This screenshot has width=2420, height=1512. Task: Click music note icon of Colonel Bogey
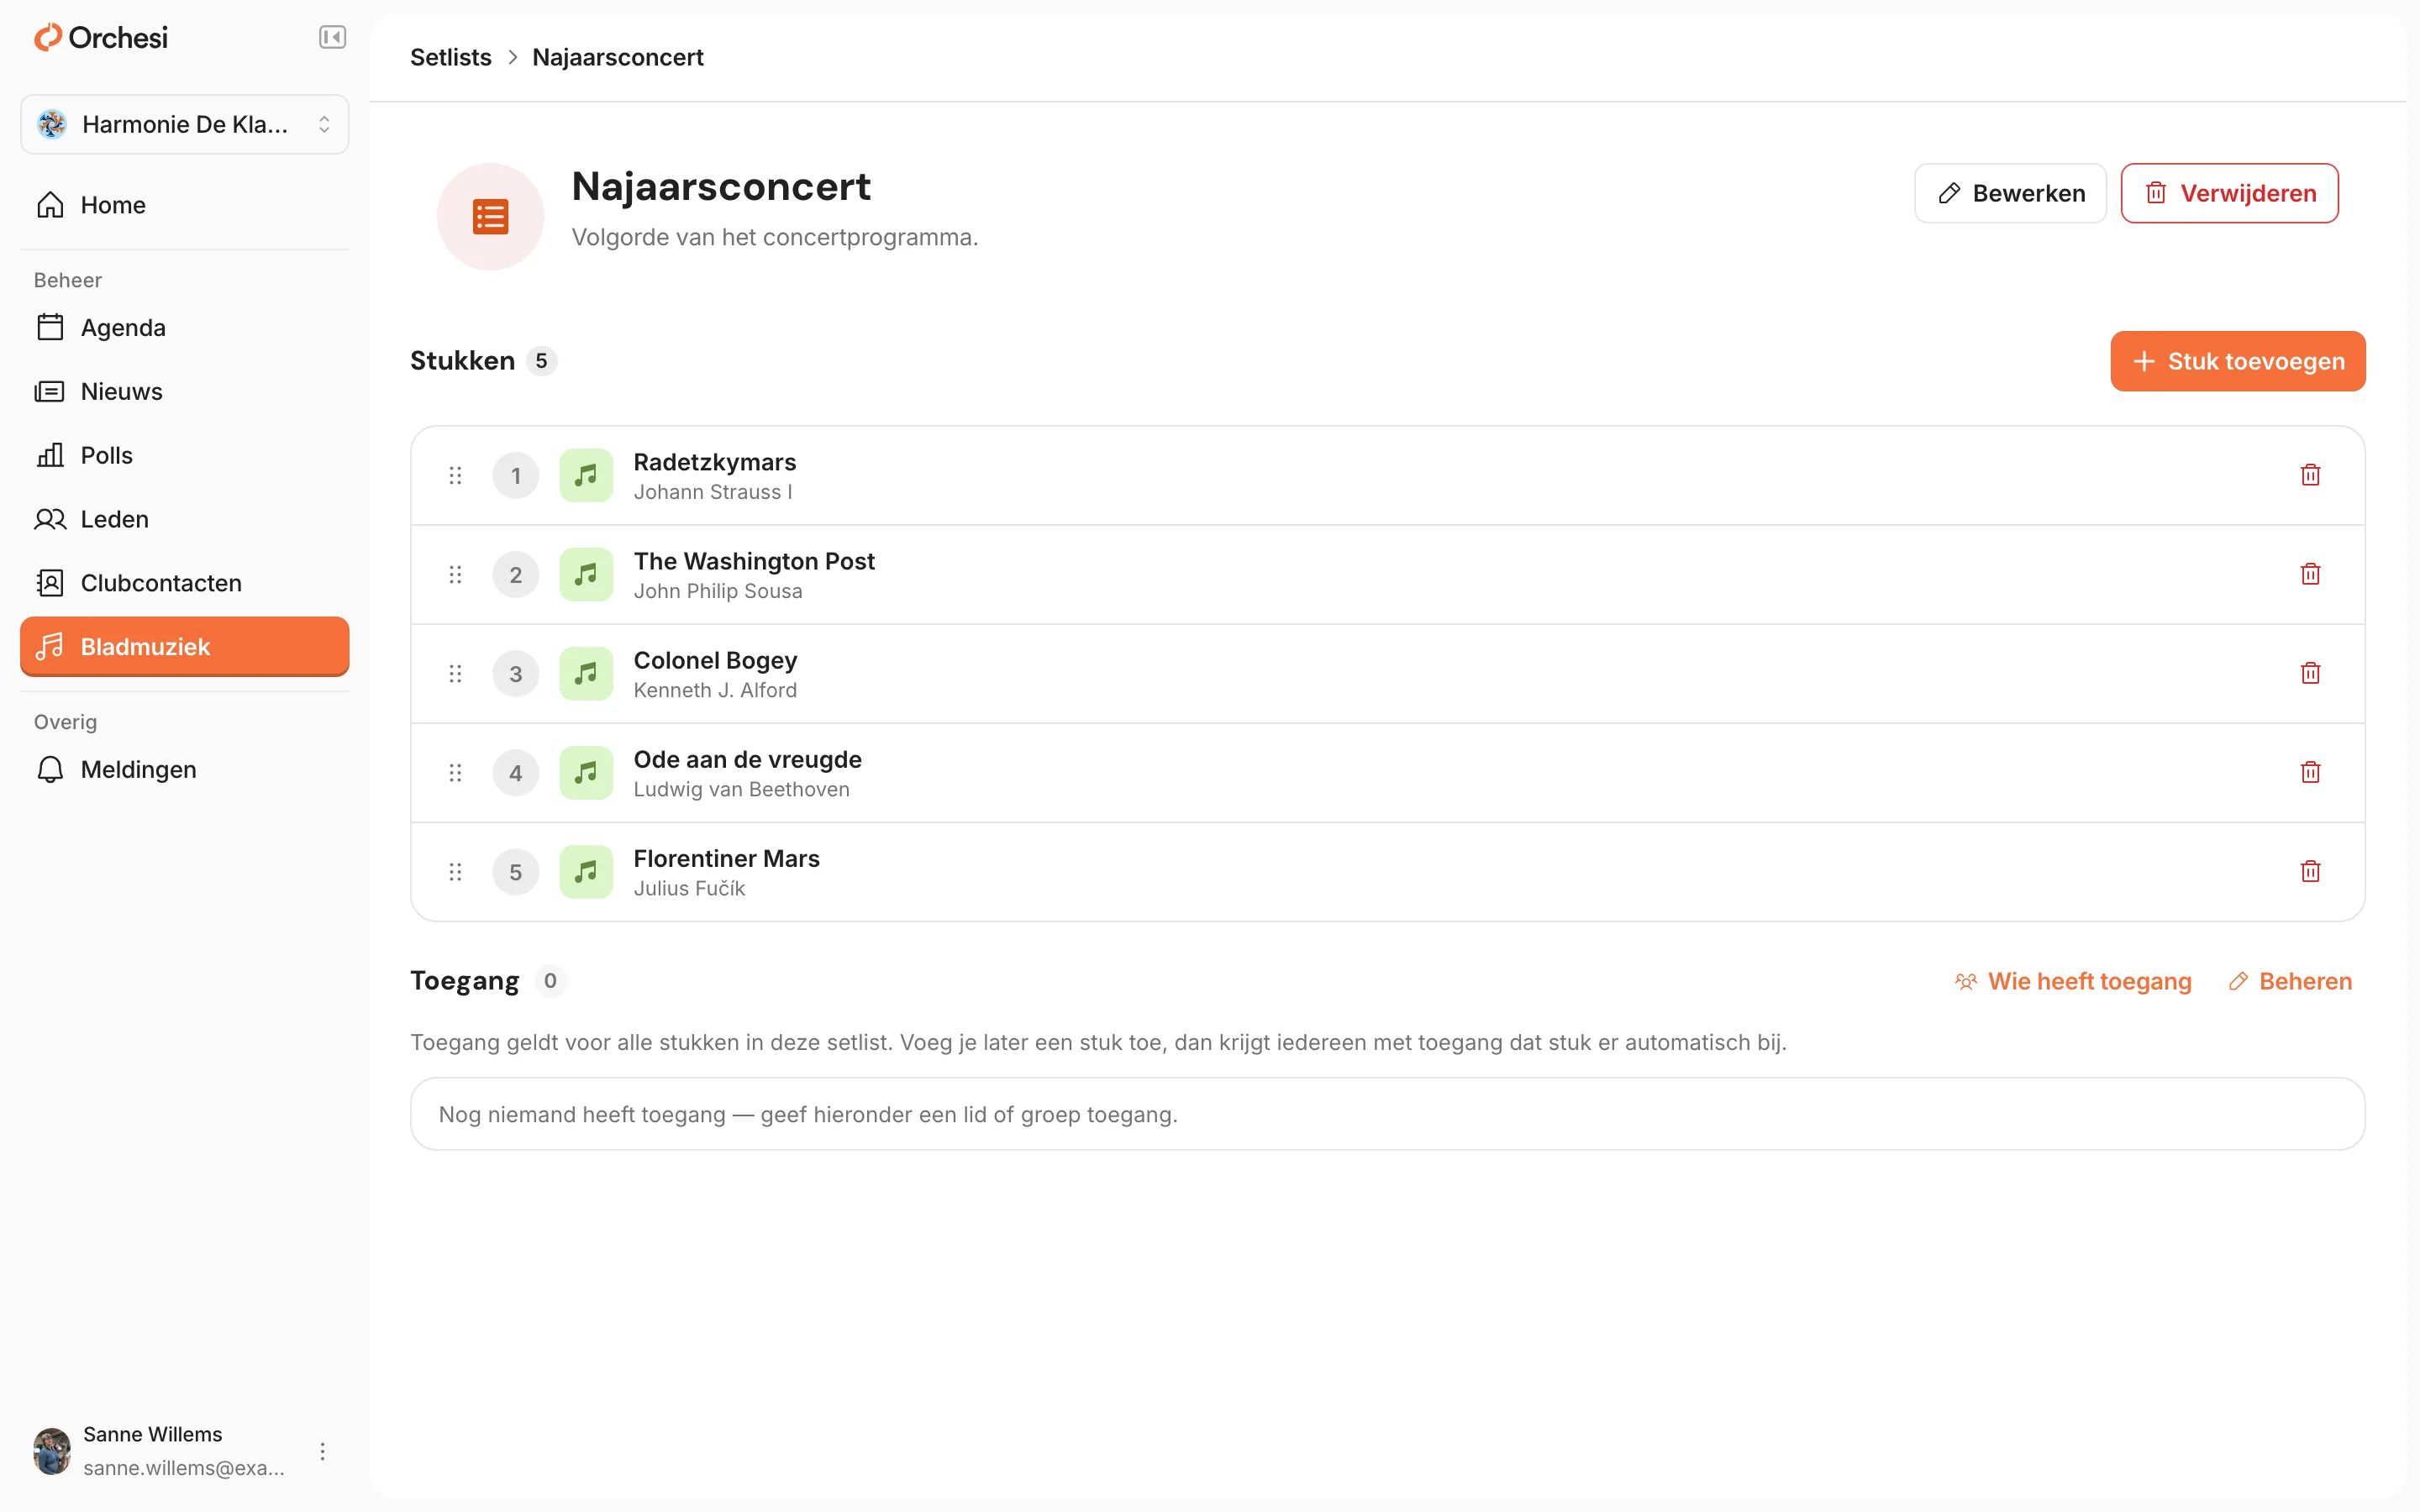[586, 673]
